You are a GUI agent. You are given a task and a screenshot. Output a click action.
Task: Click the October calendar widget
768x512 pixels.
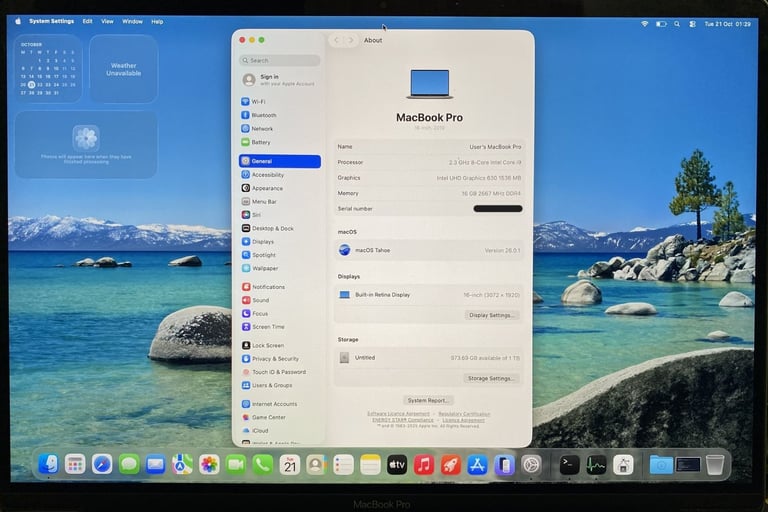pos(48,69)
